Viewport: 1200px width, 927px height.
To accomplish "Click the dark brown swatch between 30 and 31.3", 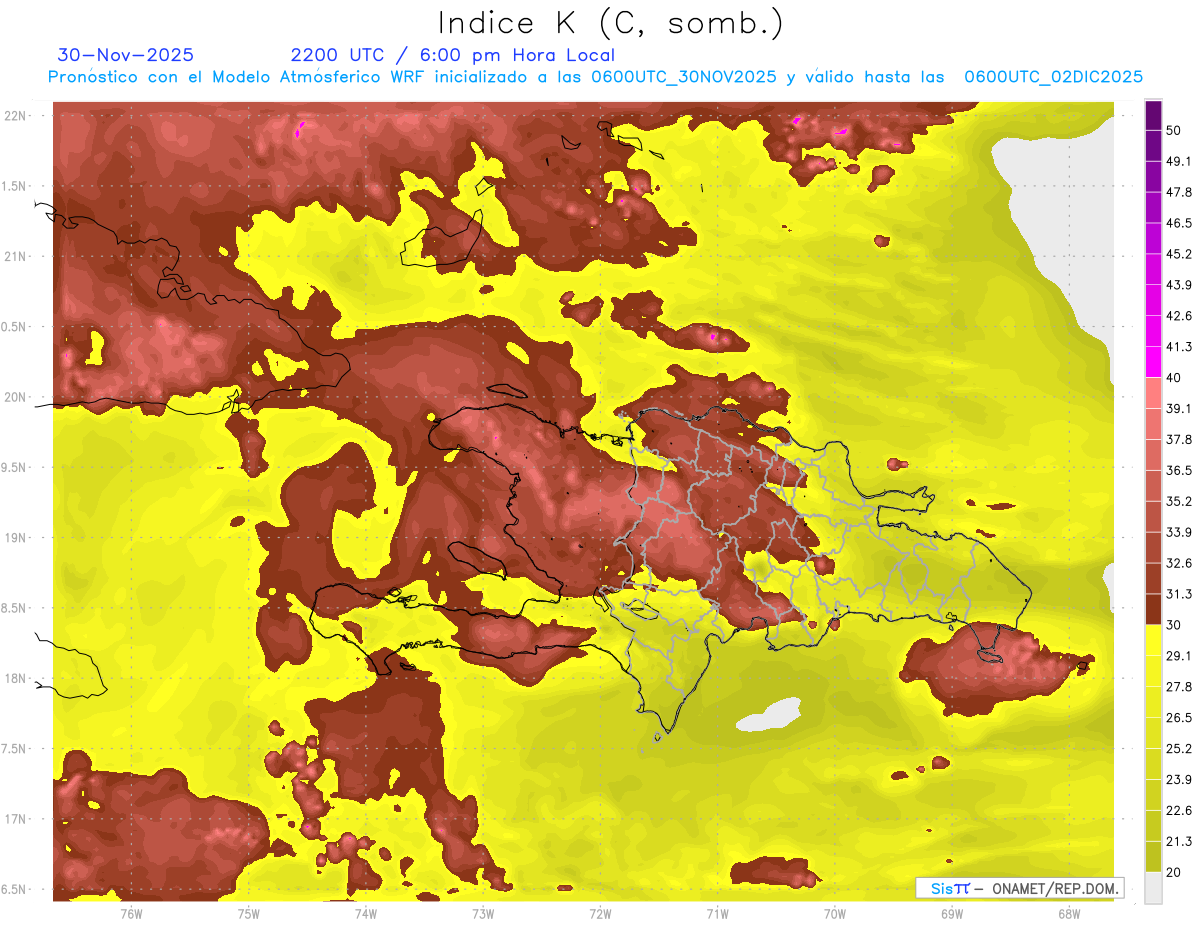I will click(1153, 609).
